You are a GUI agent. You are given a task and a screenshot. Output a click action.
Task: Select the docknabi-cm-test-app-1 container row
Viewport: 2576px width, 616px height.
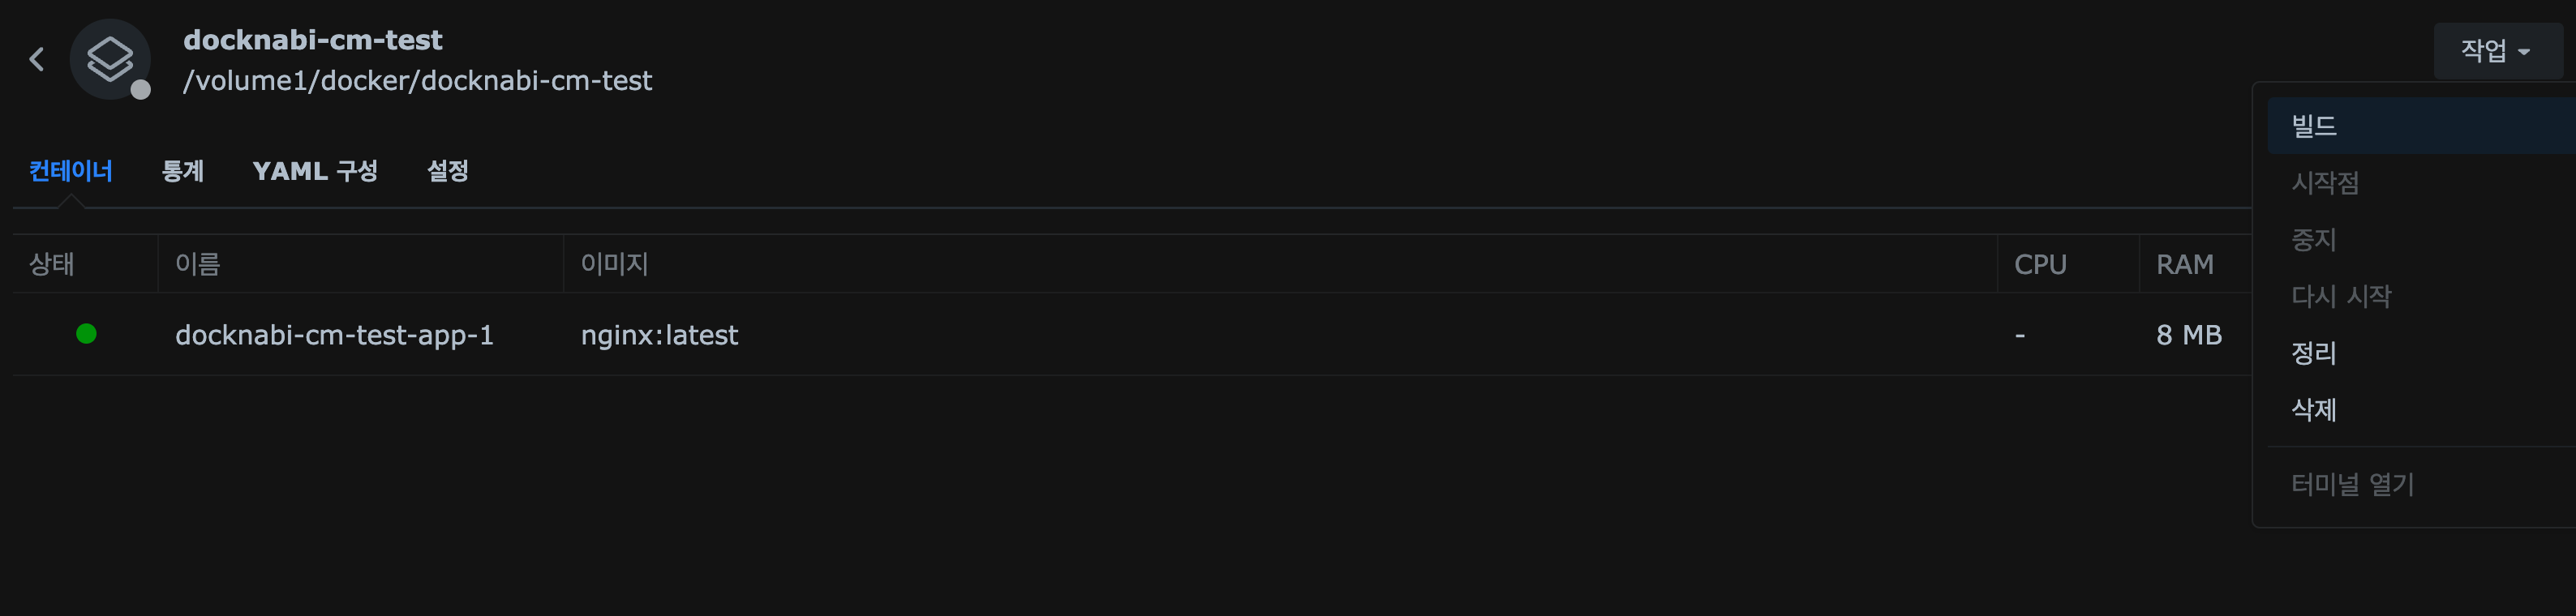coord(334,335)
